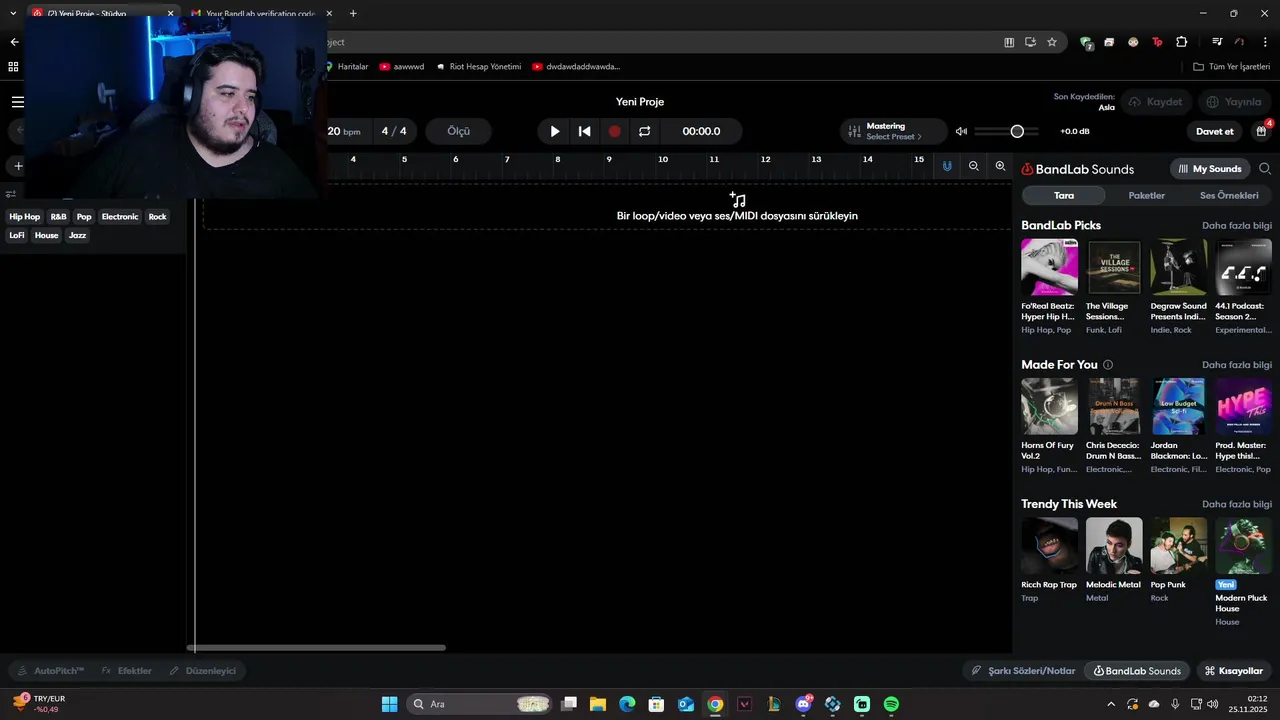Image resolution: width=1280 pixels, height=720 pixels.
Task: Zoom in the timeline
Action: click(1000, 166)
